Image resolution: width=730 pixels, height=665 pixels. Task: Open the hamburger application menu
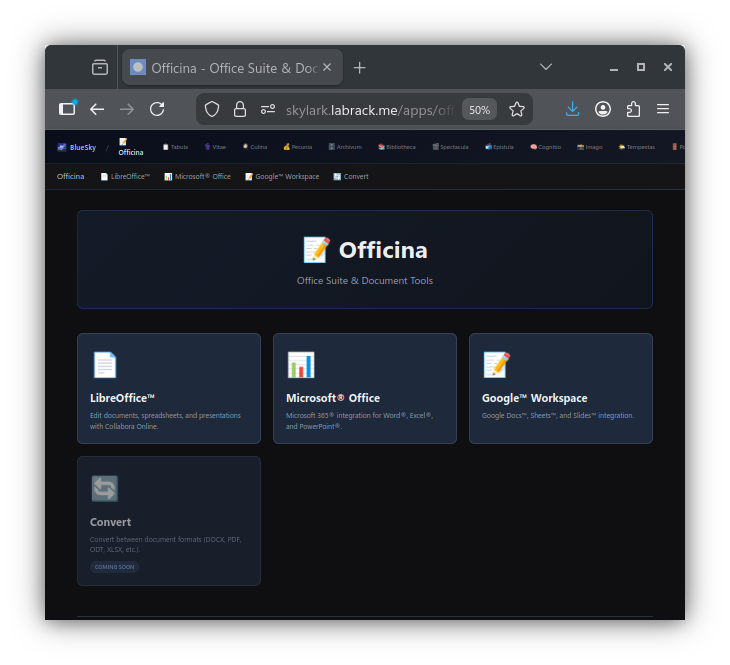tap(663, 109)
